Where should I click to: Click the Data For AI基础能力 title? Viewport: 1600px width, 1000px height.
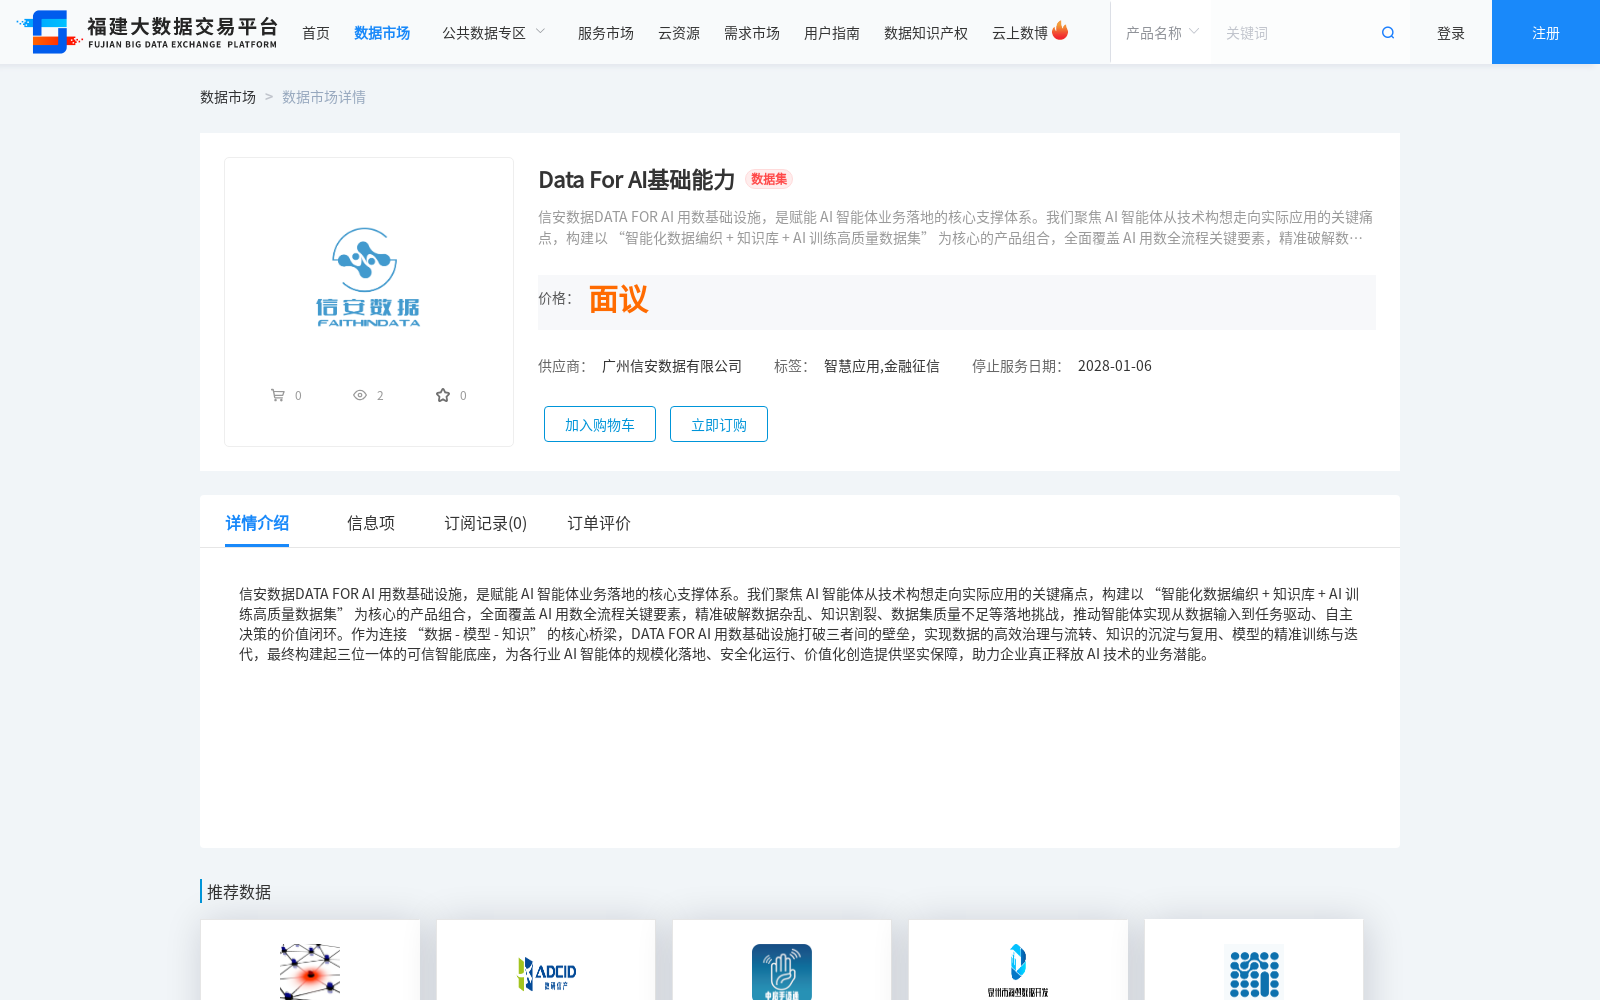click(637, 180)
